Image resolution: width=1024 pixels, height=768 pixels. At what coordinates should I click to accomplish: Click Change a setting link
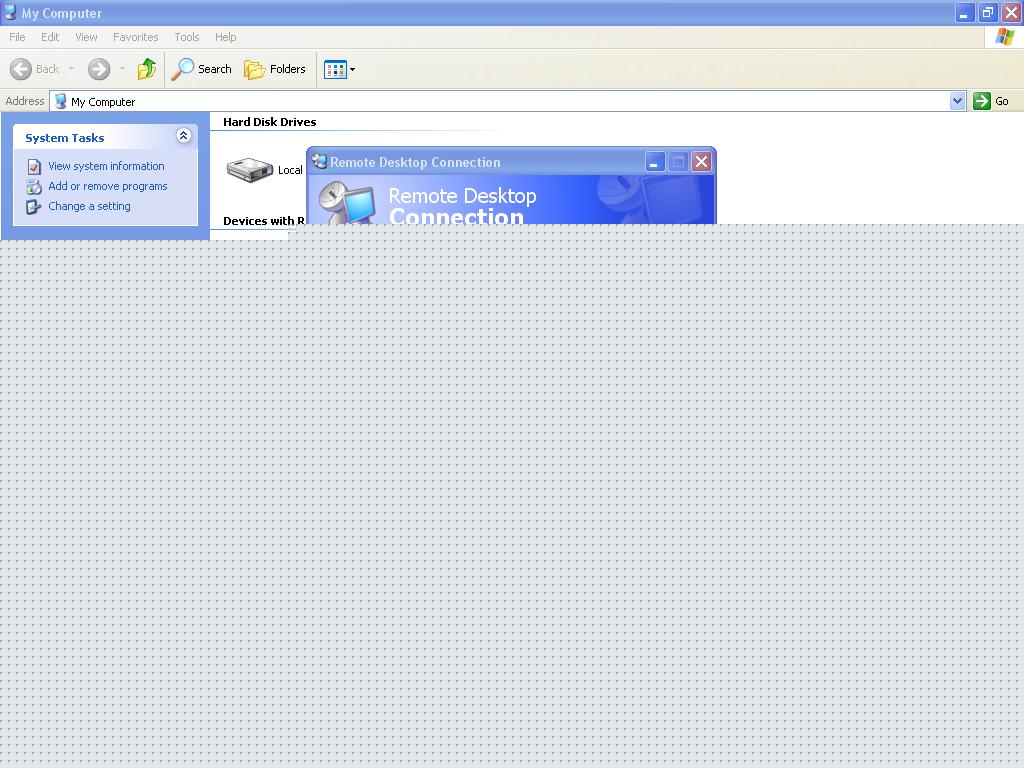click(x=89, y=206)
